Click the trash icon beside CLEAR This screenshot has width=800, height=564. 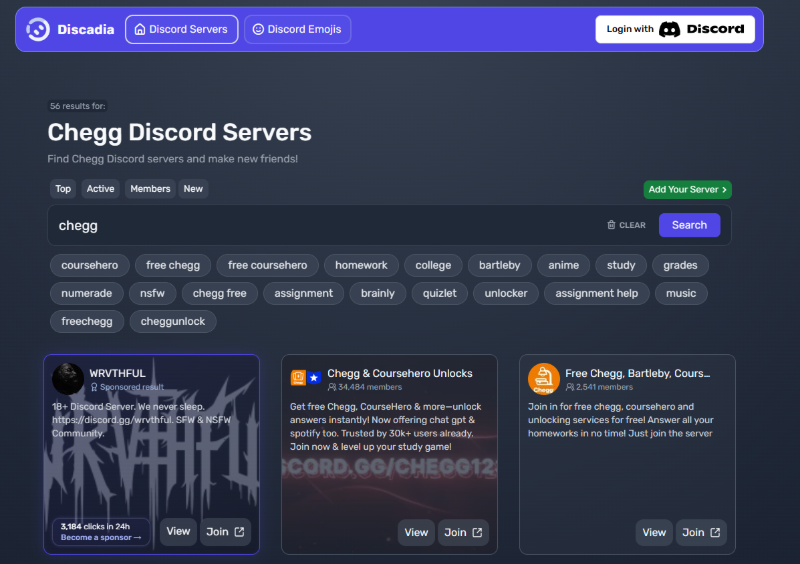coord(611,225)
